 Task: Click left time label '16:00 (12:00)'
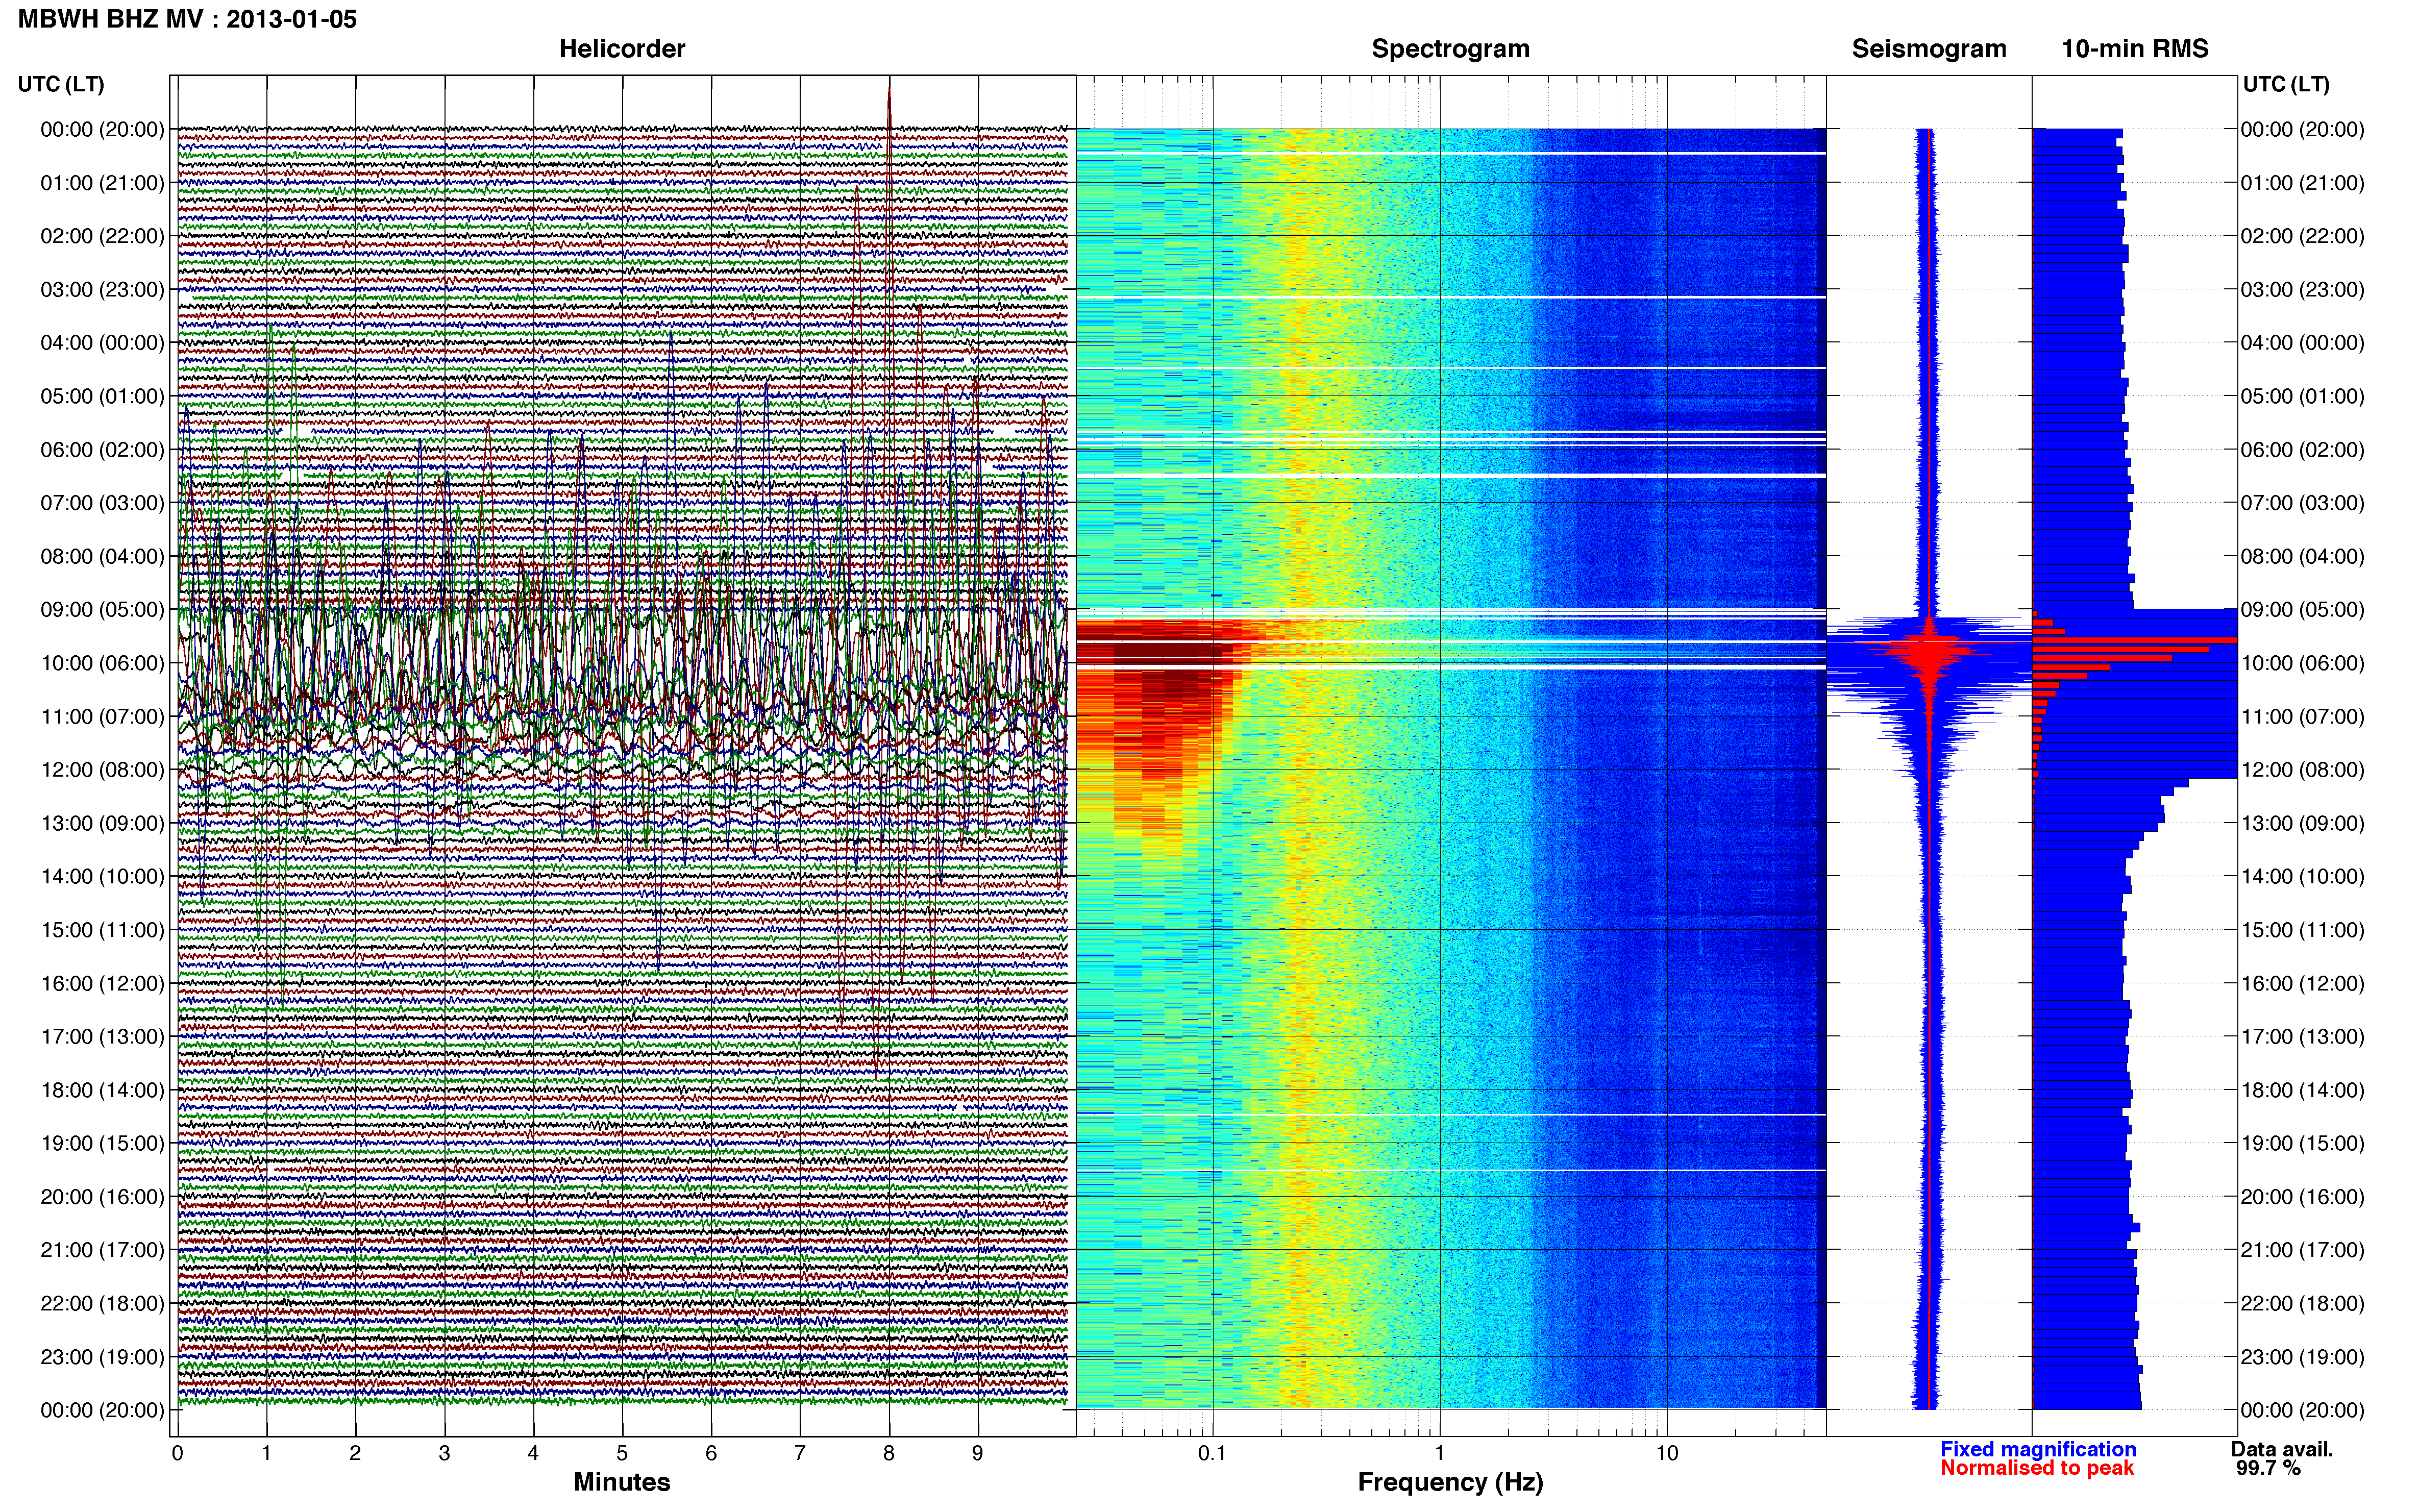coord(102,983)
